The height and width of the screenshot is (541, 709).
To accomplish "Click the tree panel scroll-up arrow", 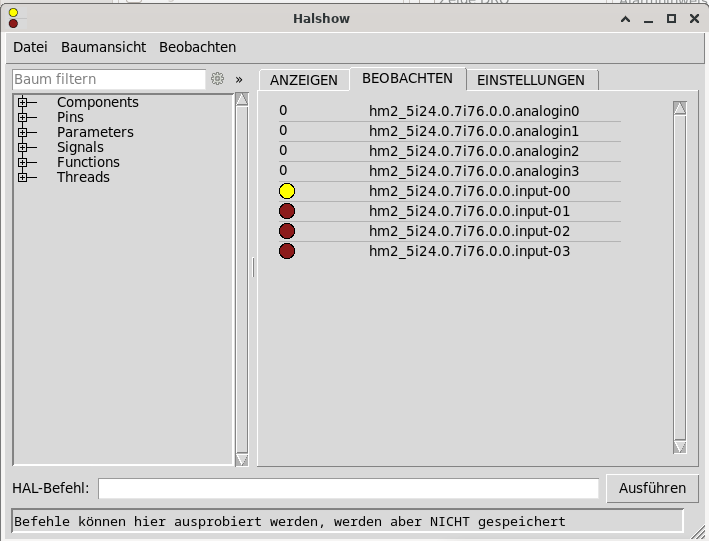I will pyautogui.click(x=242, y=99).
